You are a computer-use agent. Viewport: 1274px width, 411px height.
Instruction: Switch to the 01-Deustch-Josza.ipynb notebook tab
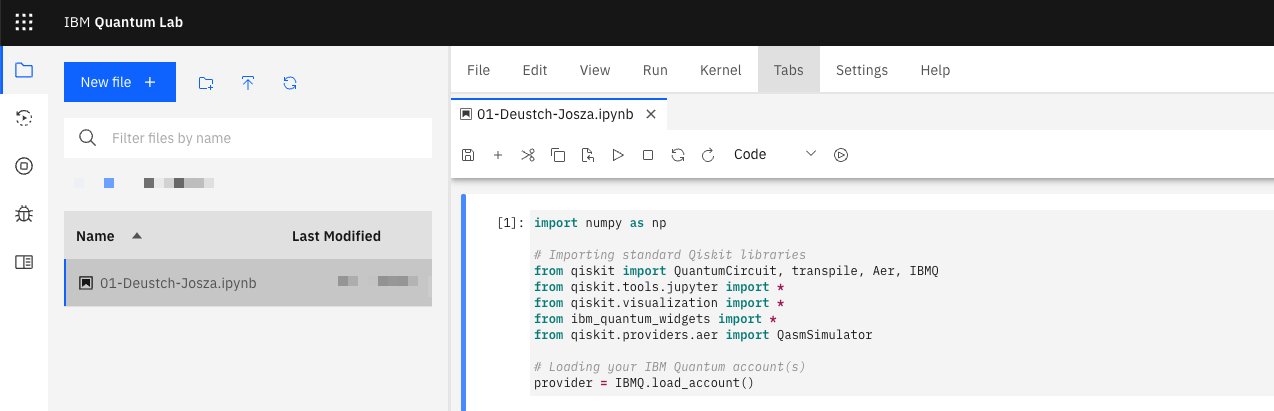pyautogui.click(x=555, y=115)
